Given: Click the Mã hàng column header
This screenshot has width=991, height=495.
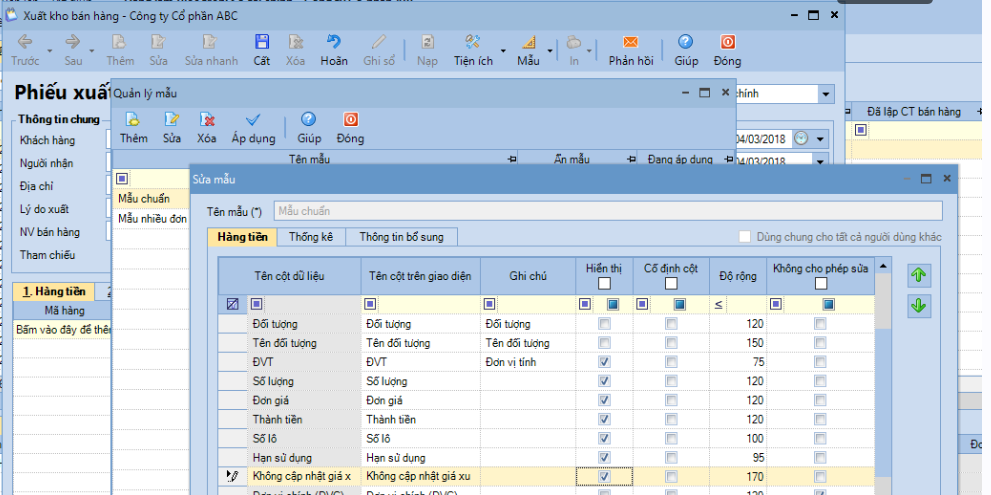Looking at the screenshot, I should click(x=64, y=310).
